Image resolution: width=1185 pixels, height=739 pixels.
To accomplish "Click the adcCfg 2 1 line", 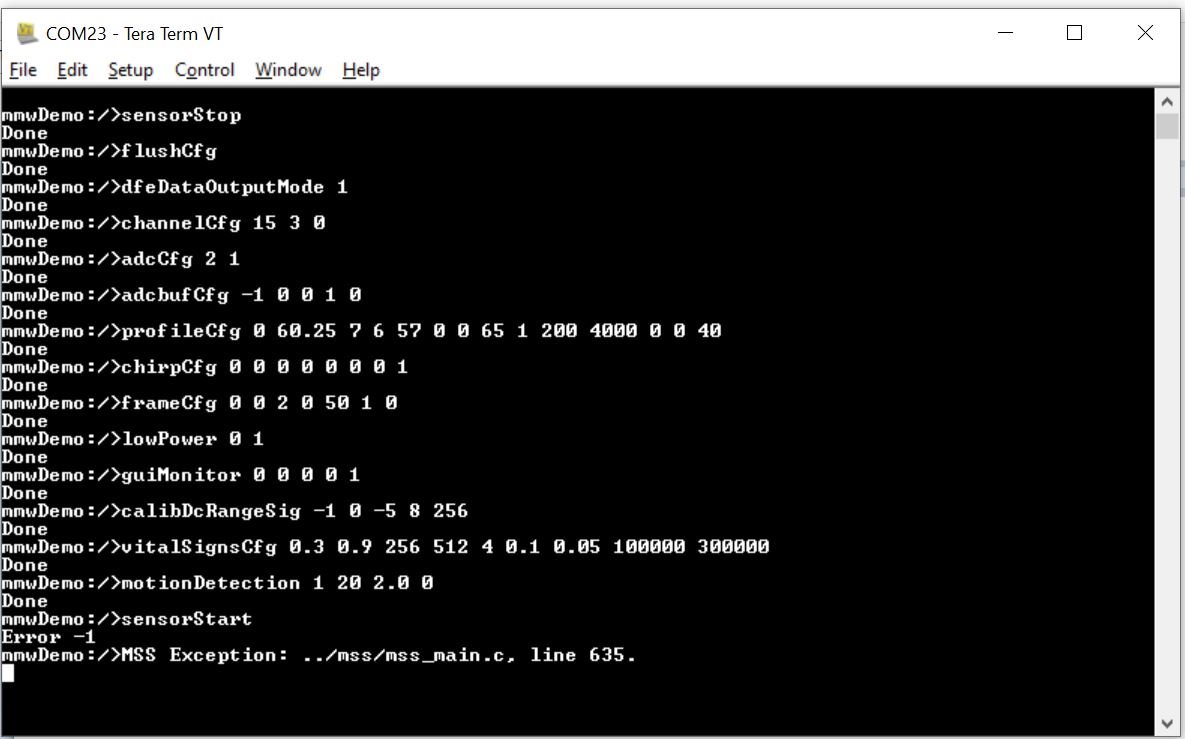I will click(x=121, y=259).
